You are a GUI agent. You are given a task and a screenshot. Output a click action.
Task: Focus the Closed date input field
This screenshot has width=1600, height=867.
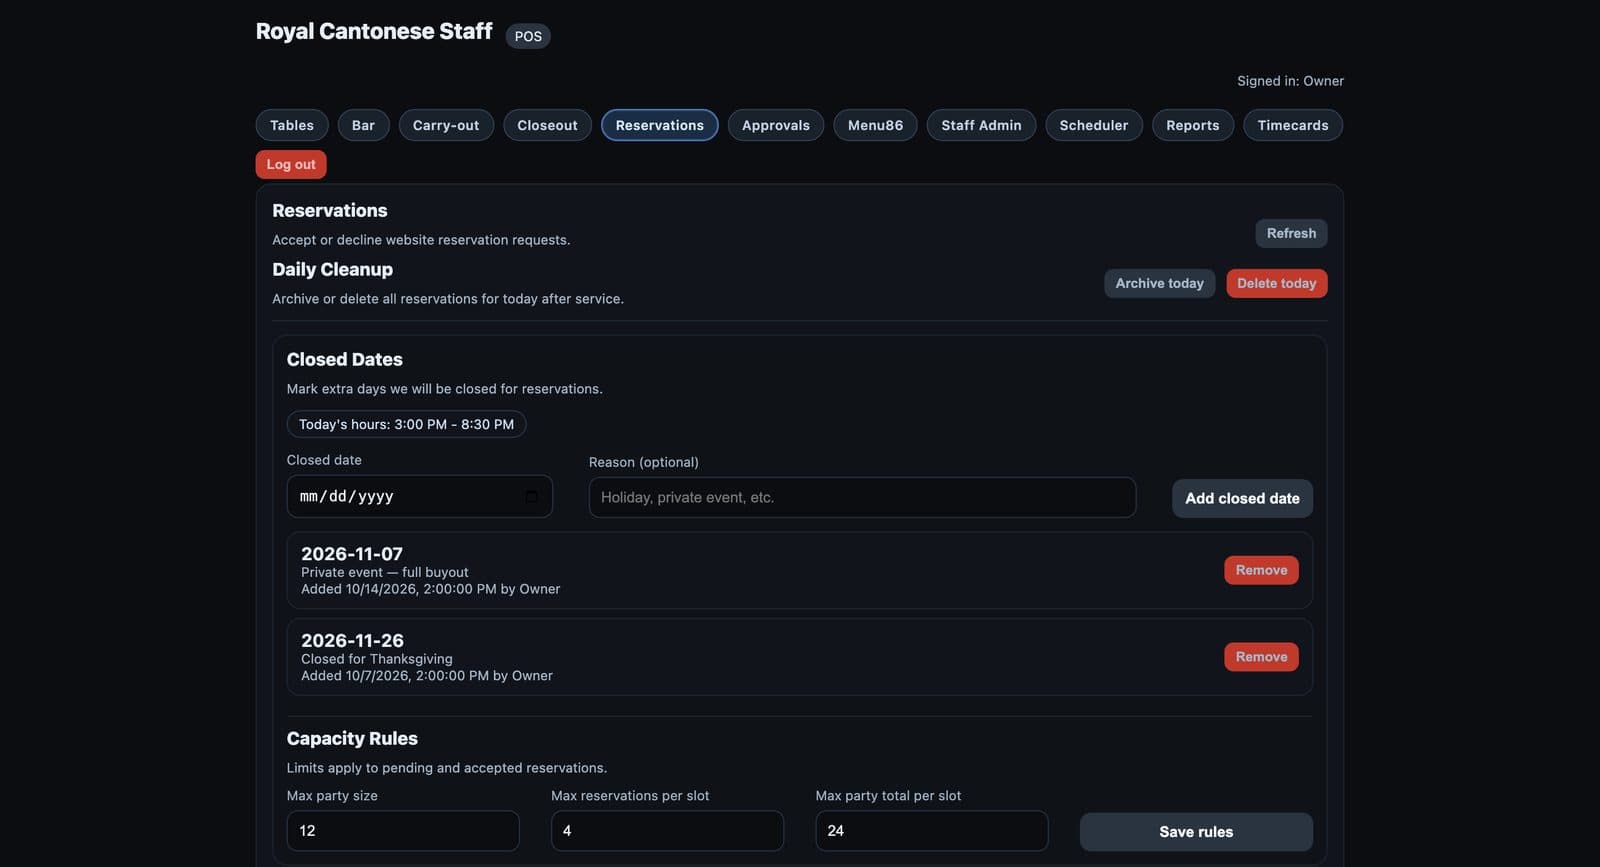(x=420, y=496)
